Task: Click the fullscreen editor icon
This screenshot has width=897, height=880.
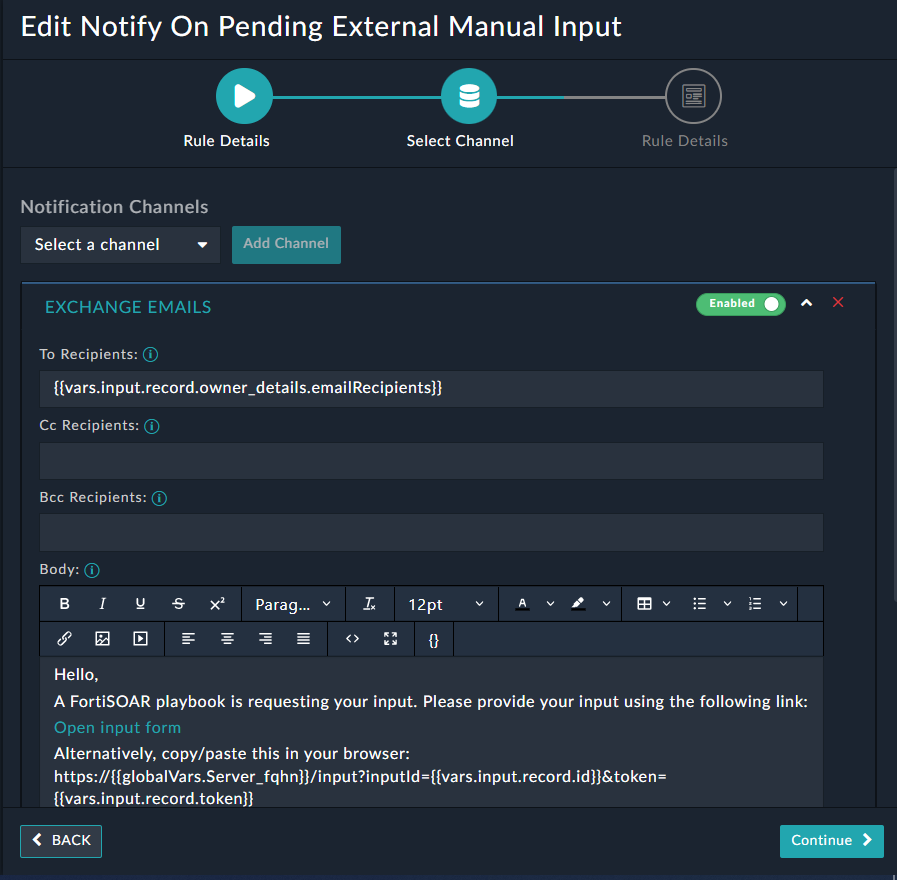Action: point(391,639)
